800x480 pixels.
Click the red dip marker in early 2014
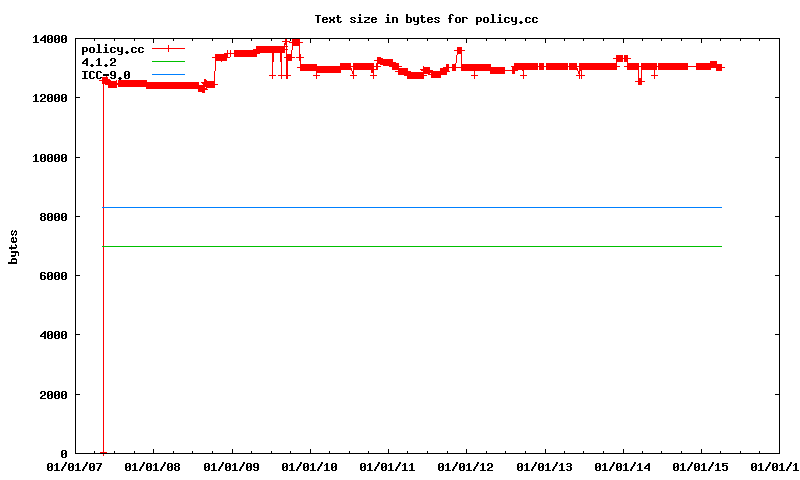[640, 82]
